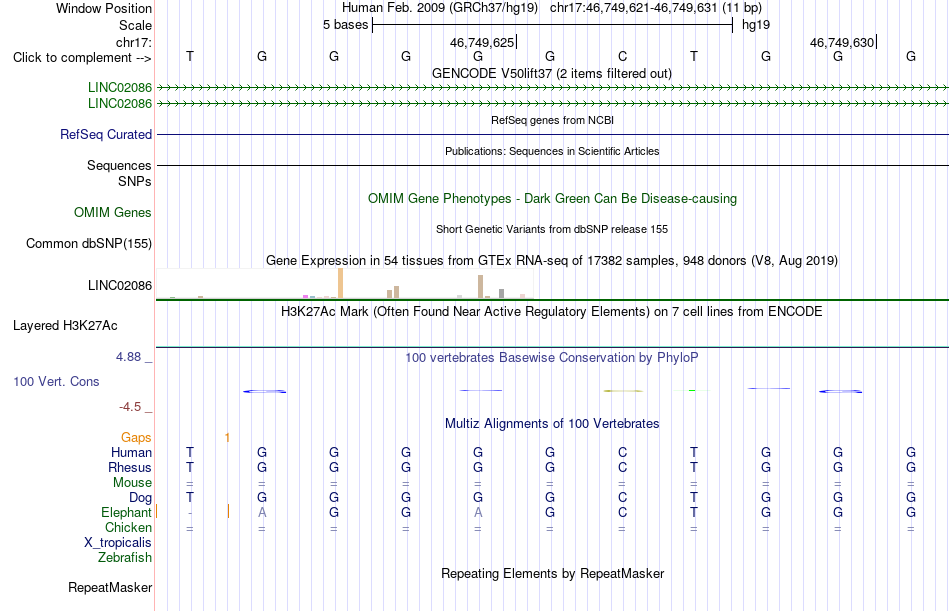
Task: Click the Rhesus alignment row label
Action: point(130,468)
